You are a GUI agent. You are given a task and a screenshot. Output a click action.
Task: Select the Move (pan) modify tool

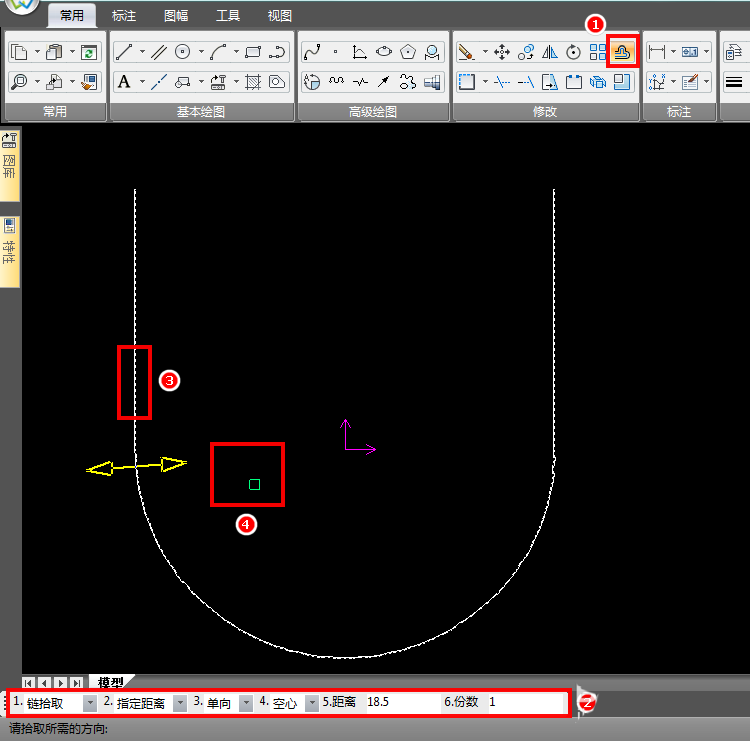[x=502, y=52]
